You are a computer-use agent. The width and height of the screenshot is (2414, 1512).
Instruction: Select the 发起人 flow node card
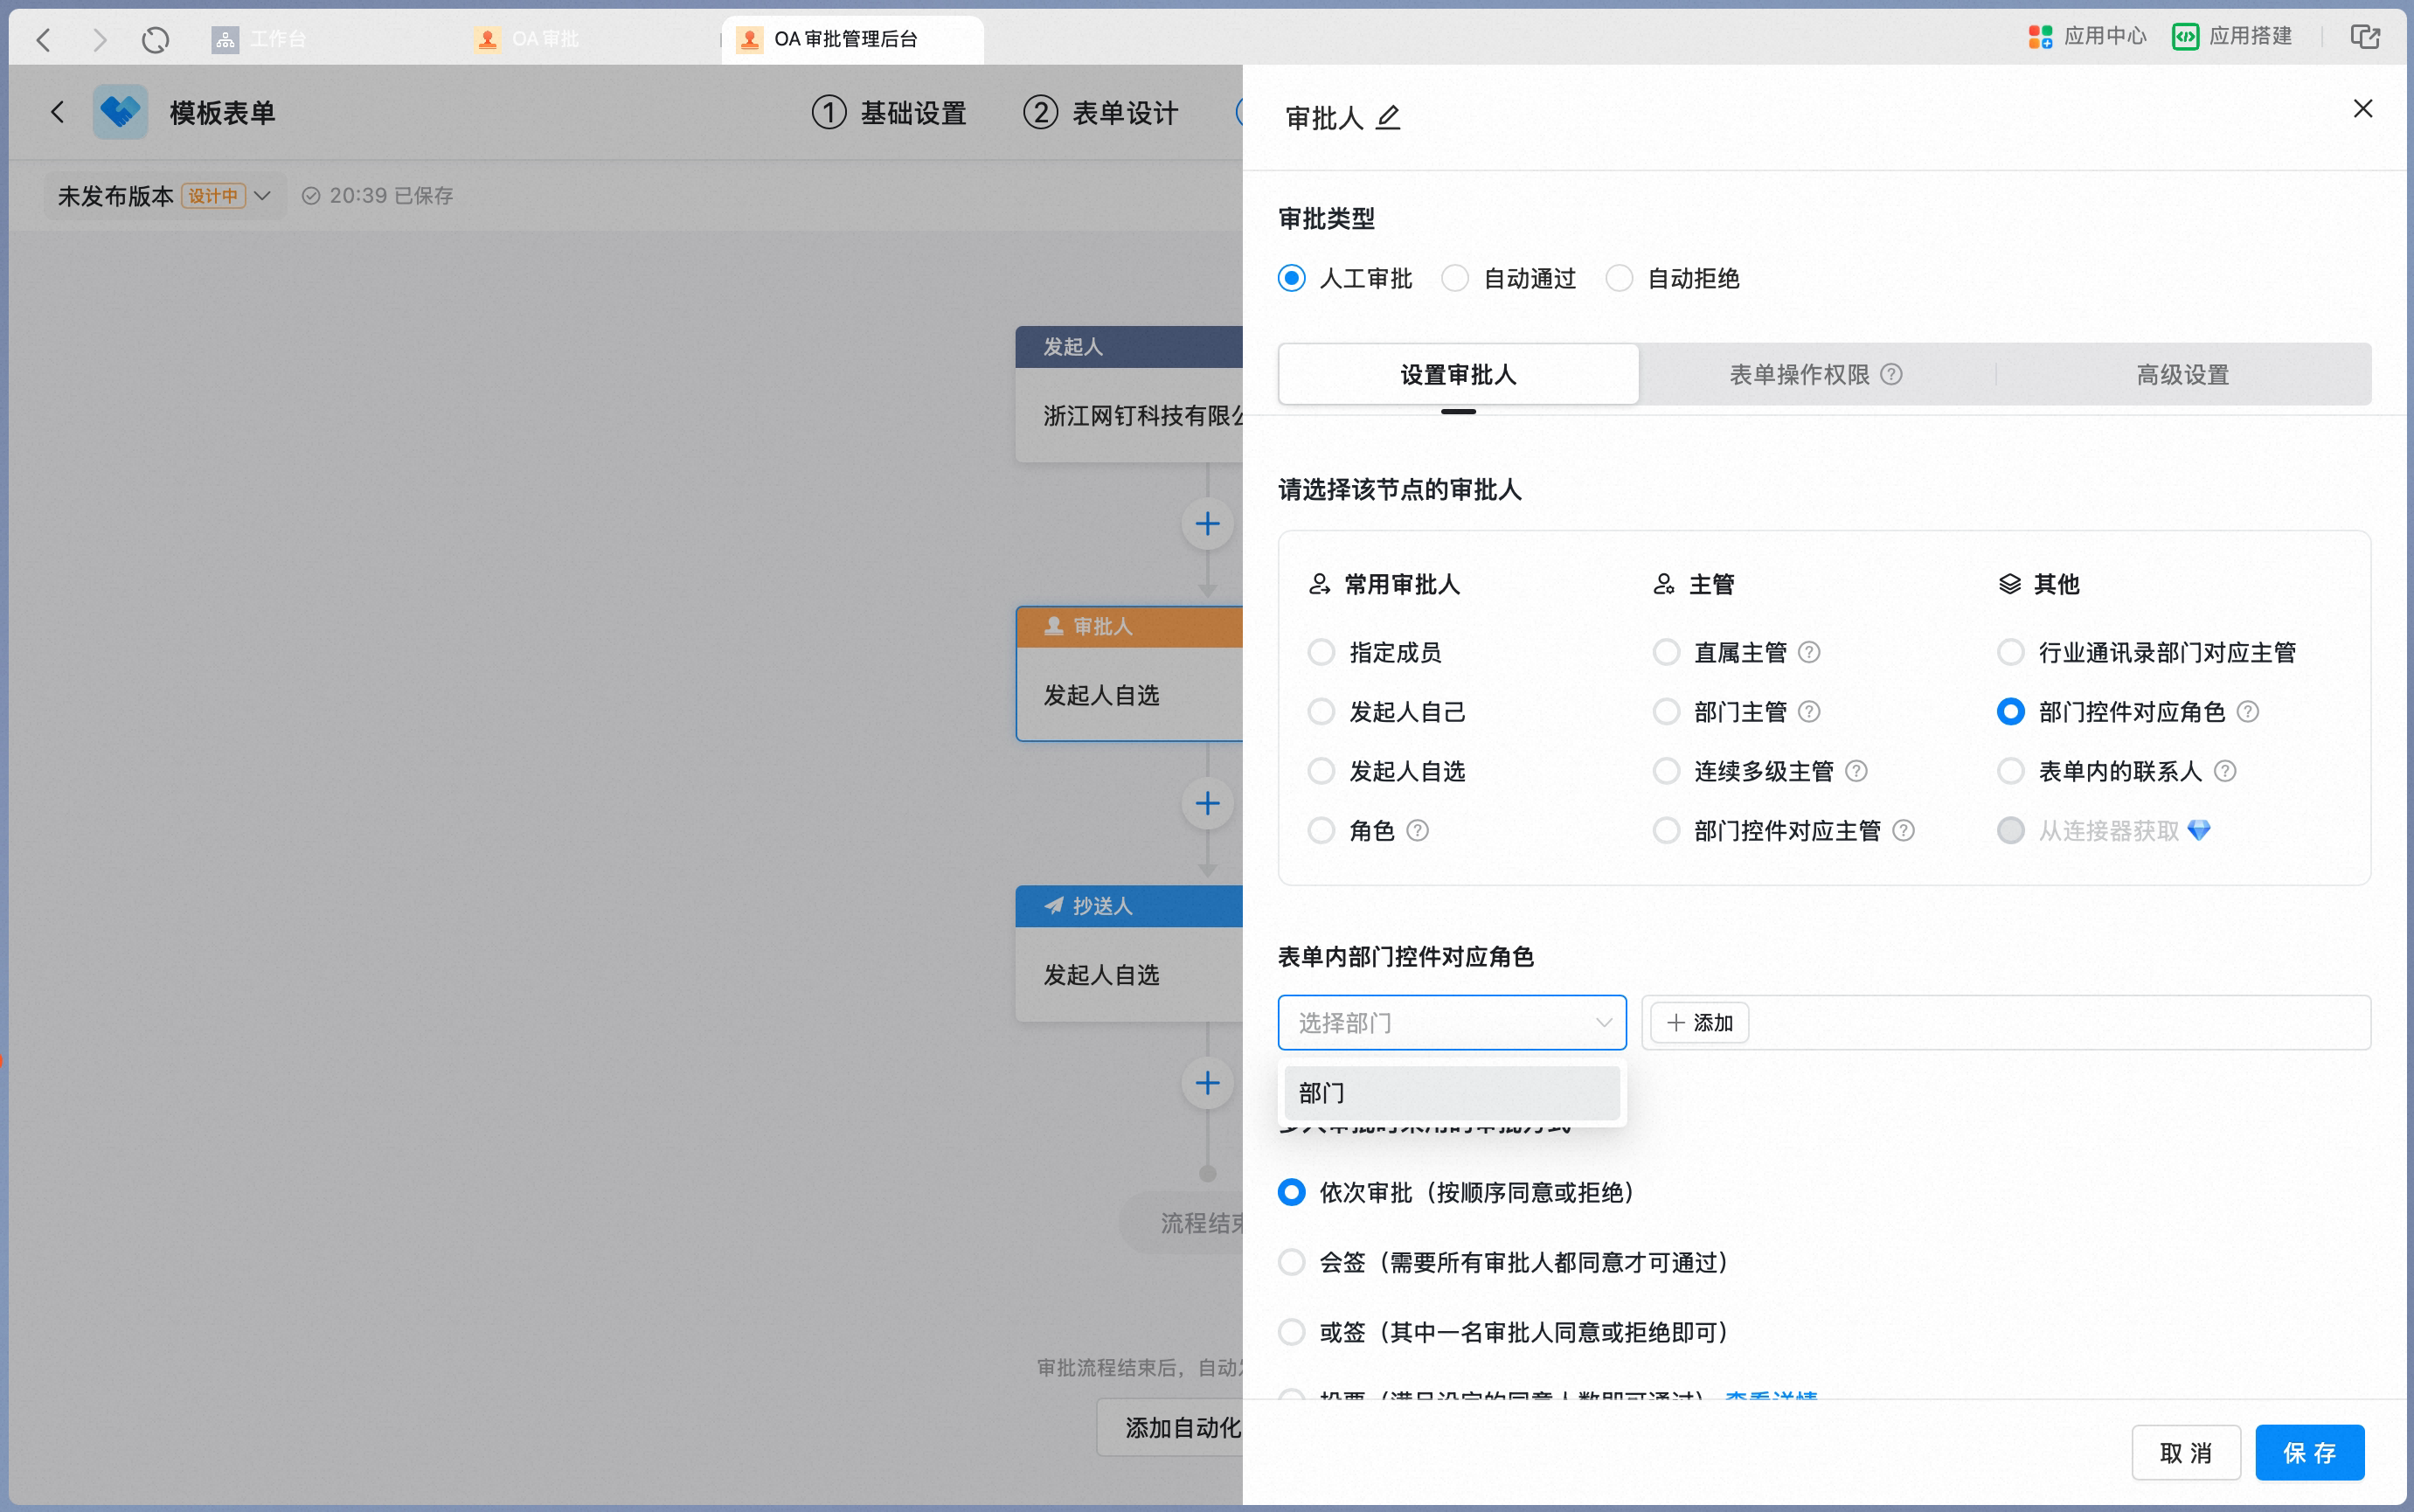coord(1130,394)
